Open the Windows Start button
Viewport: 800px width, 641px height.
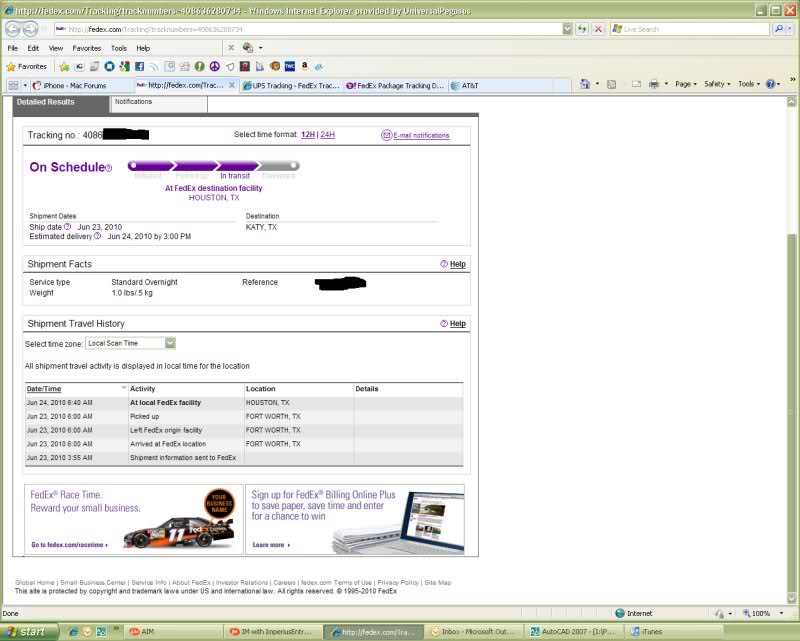click(29, 632)
